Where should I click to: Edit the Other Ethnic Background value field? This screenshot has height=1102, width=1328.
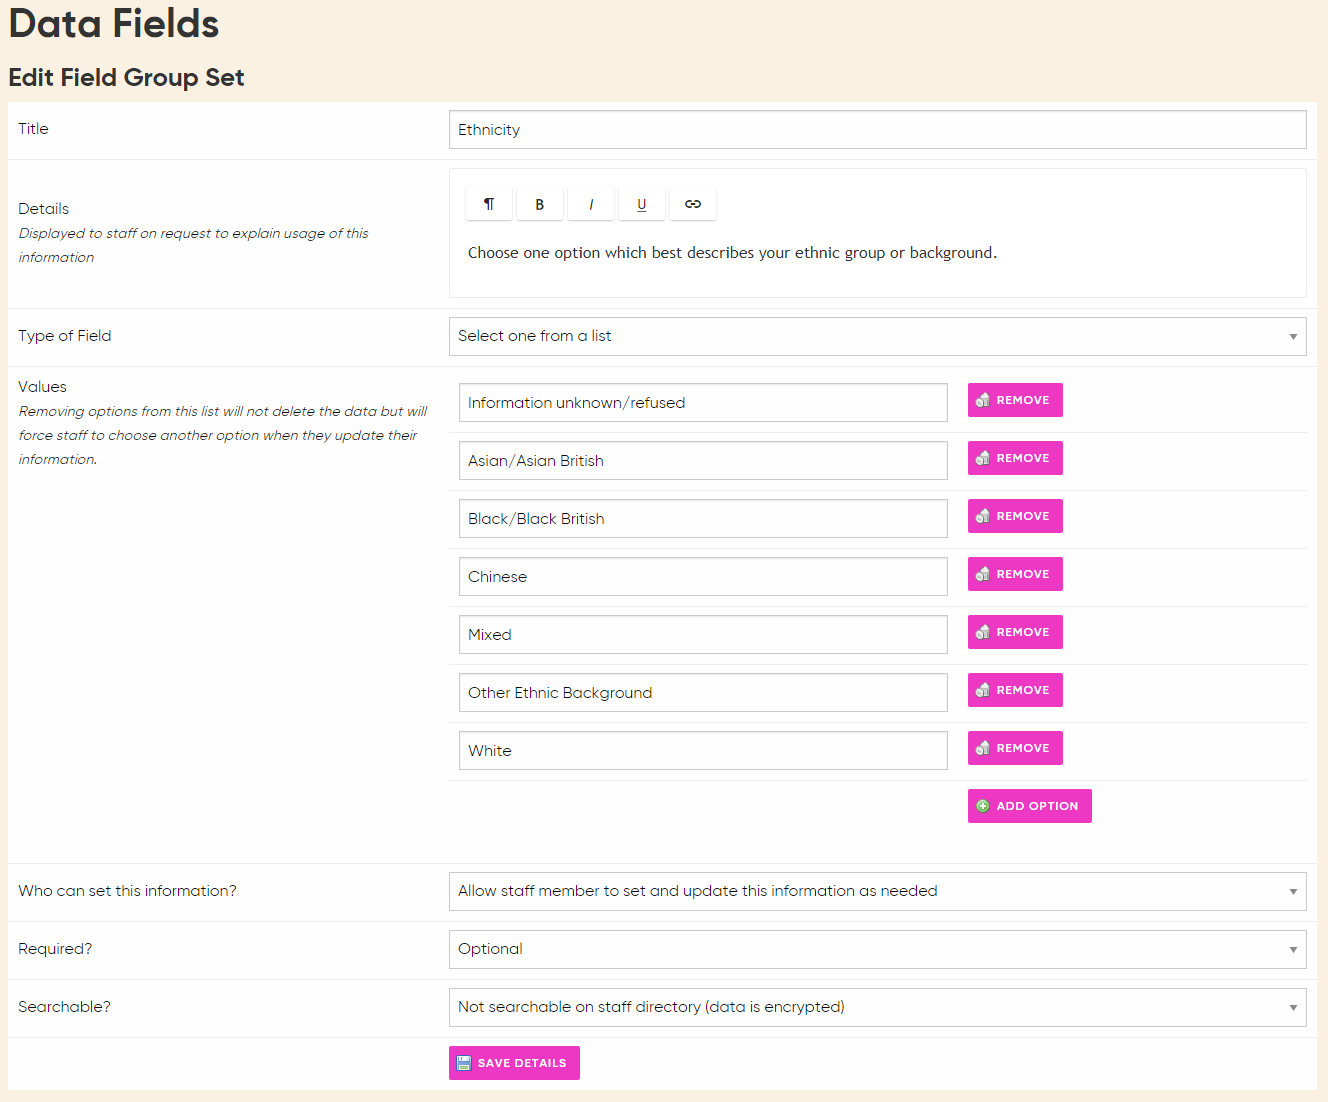pos(703,693)
